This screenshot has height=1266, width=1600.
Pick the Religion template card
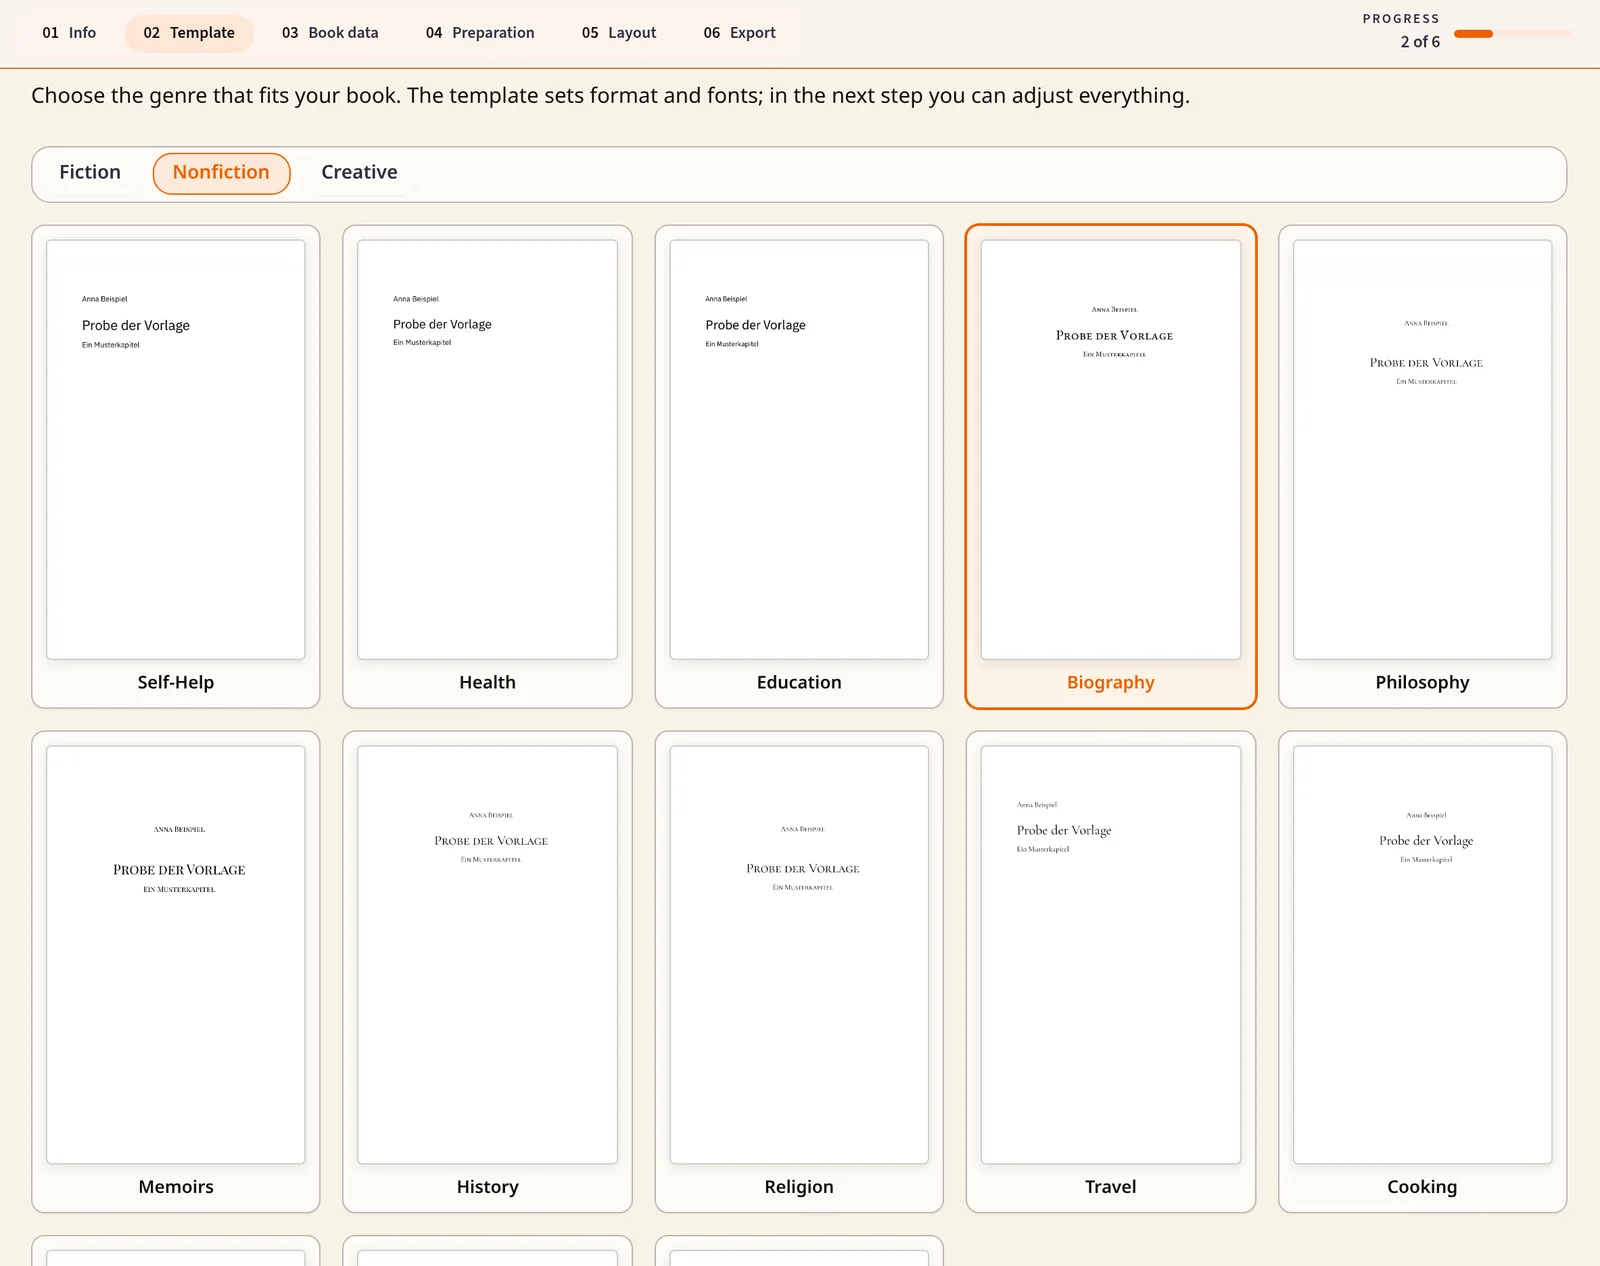click(799, 972)
